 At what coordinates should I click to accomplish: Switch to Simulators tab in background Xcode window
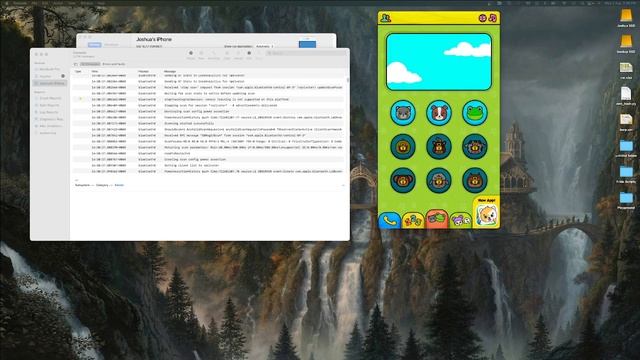point(111,44)
